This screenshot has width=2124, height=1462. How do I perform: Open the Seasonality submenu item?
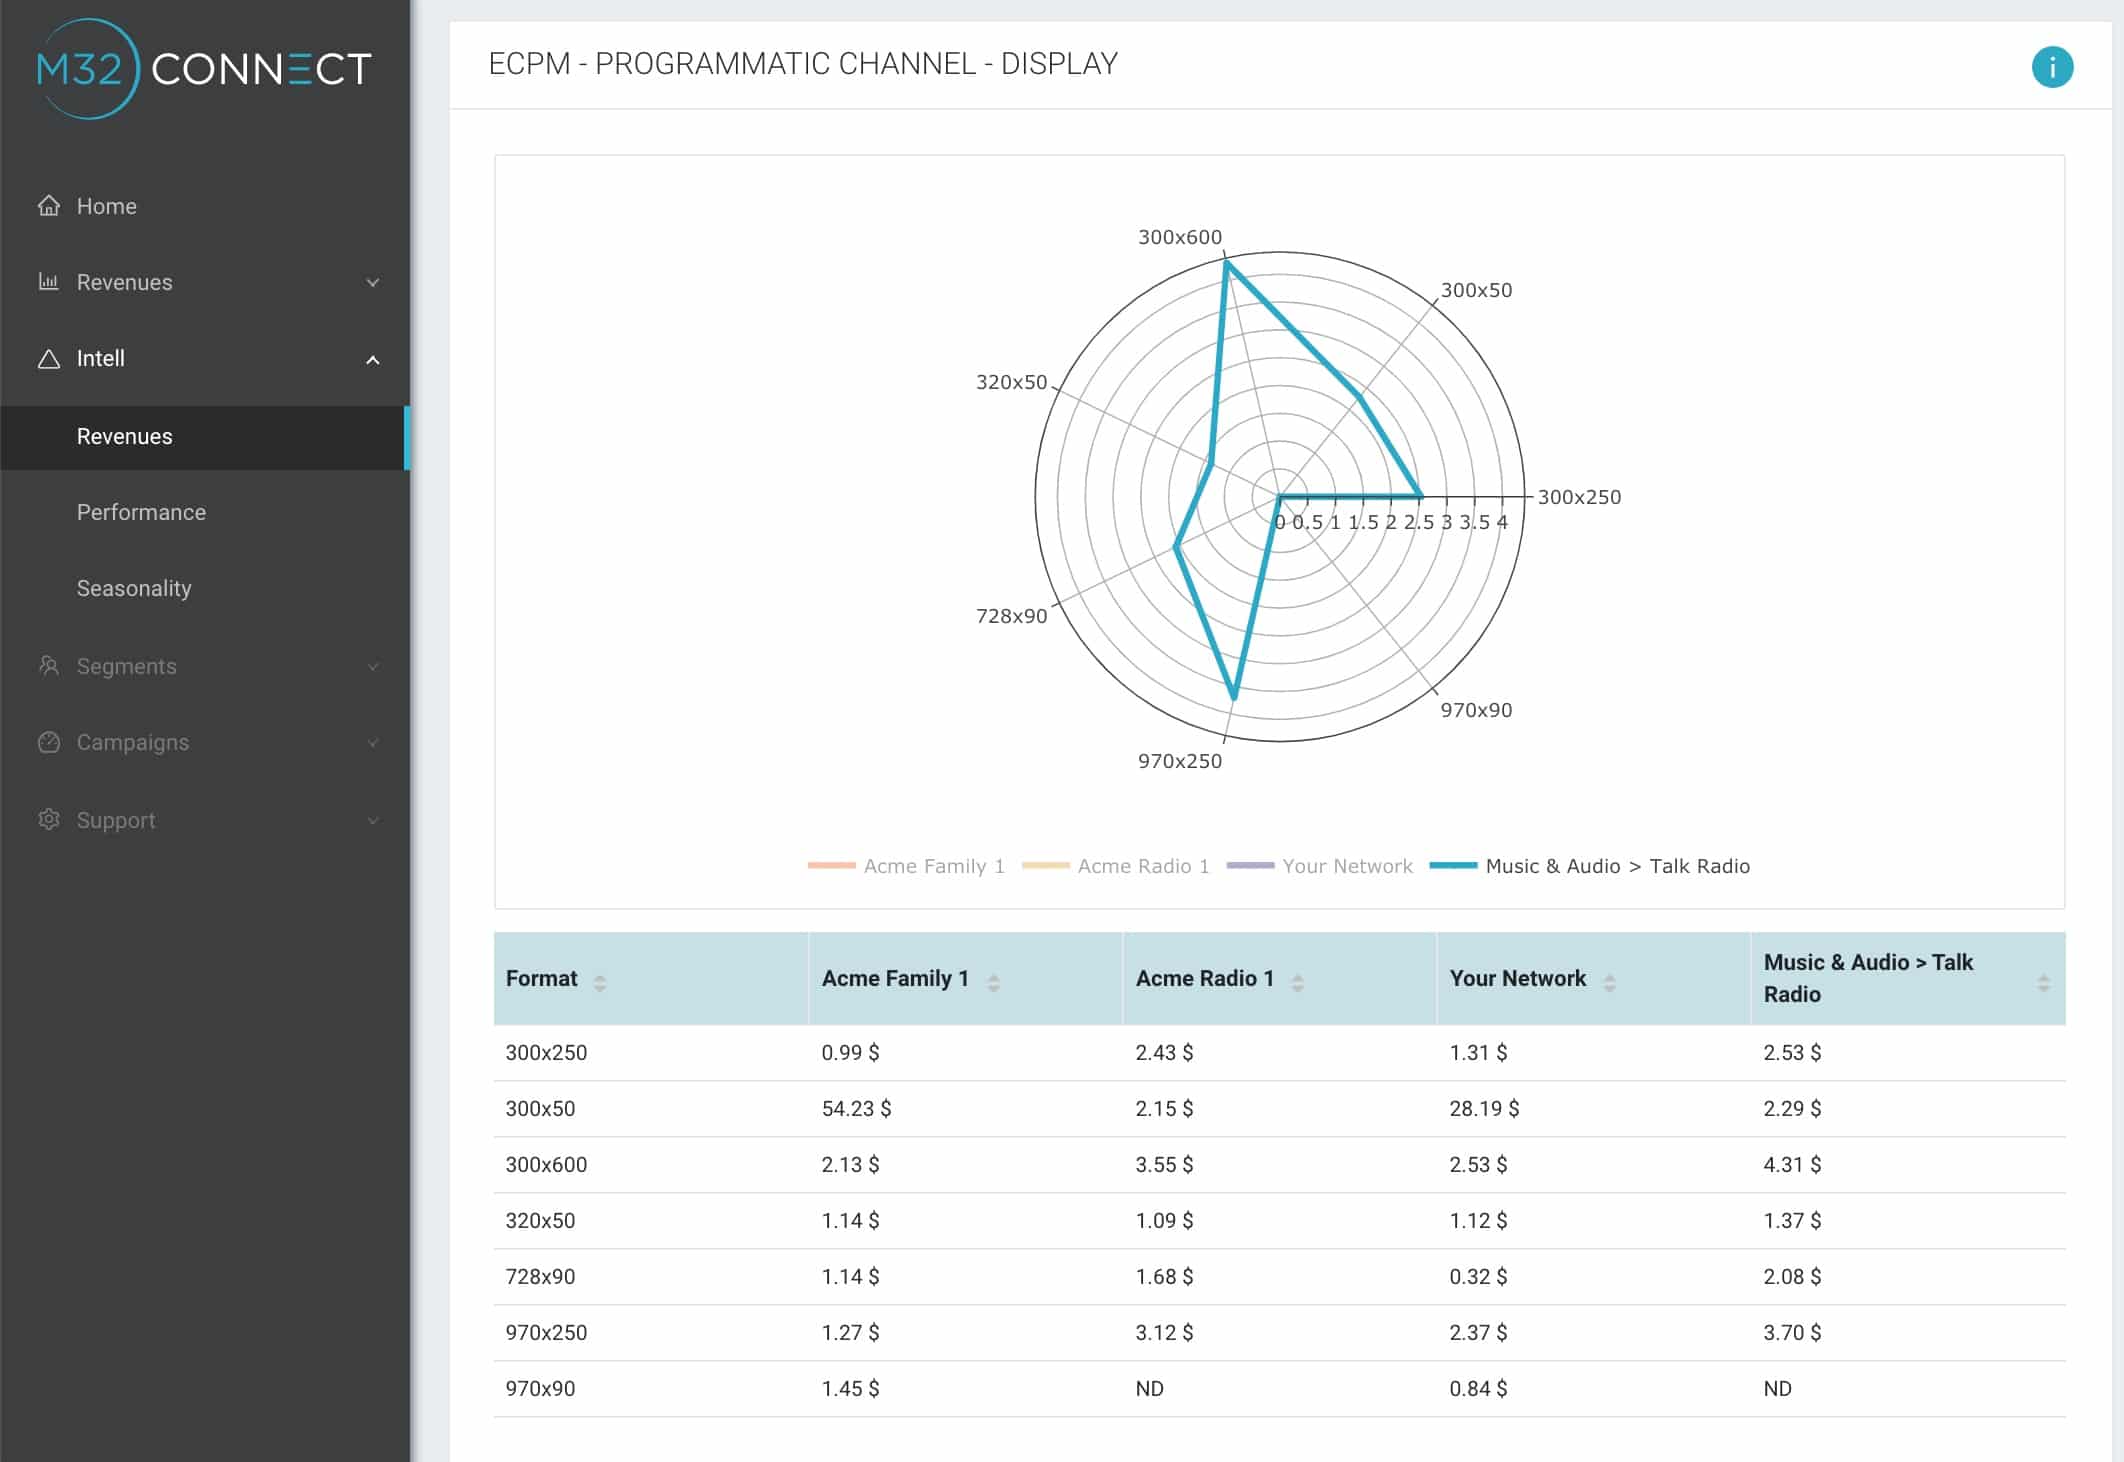(134, 588)
